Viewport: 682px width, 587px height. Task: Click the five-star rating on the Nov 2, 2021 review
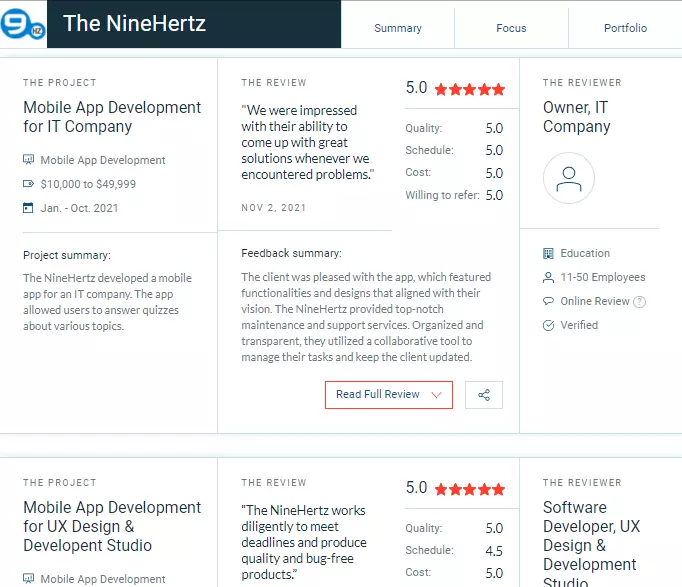pos(470,90)
